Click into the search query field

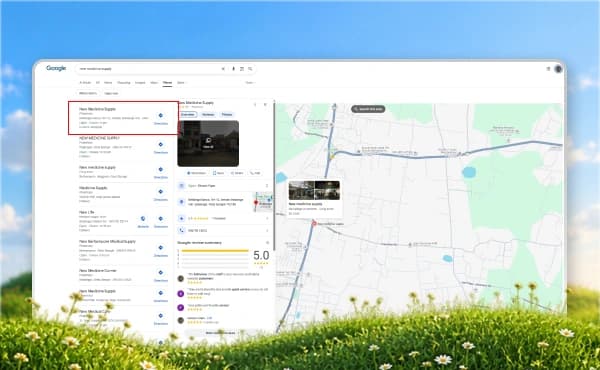tap(147, 69)
